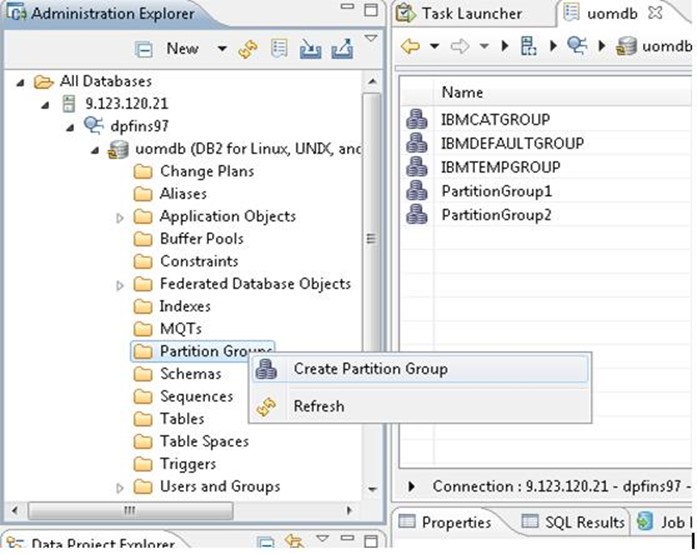Expand the Federated Database Objects node
This screenshot has width=697, height=554.
tap(121, 285)
